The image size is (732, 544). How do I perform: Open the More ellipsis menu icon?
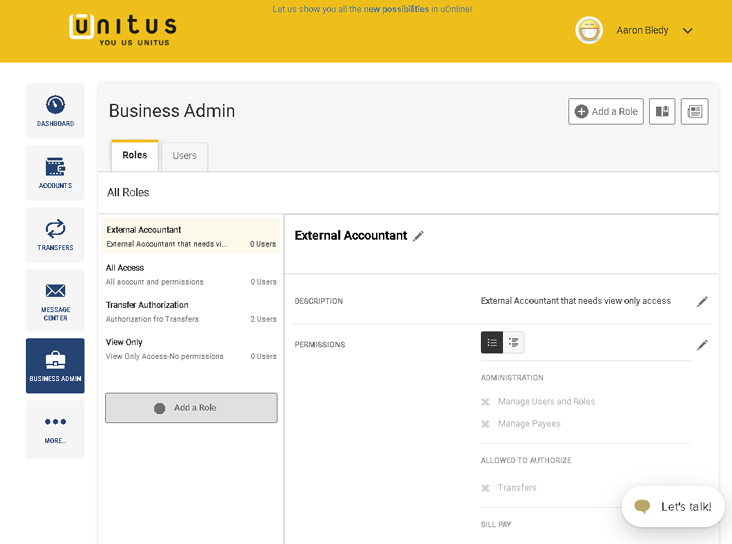pyautogui.click(x=55, y=422)
